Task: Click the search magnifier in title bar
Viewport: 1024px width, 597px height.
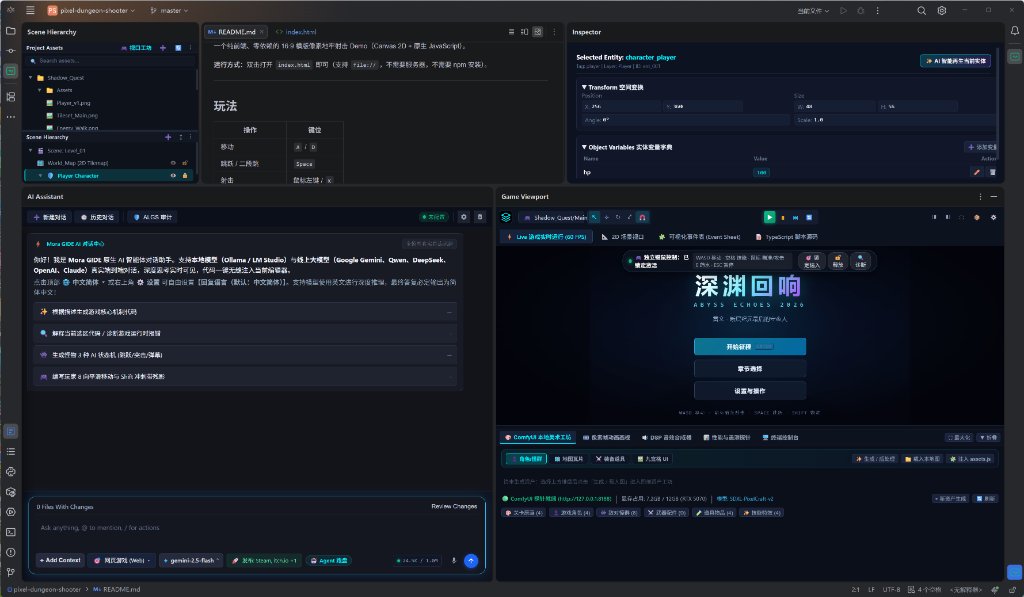Action: (921, 10)
